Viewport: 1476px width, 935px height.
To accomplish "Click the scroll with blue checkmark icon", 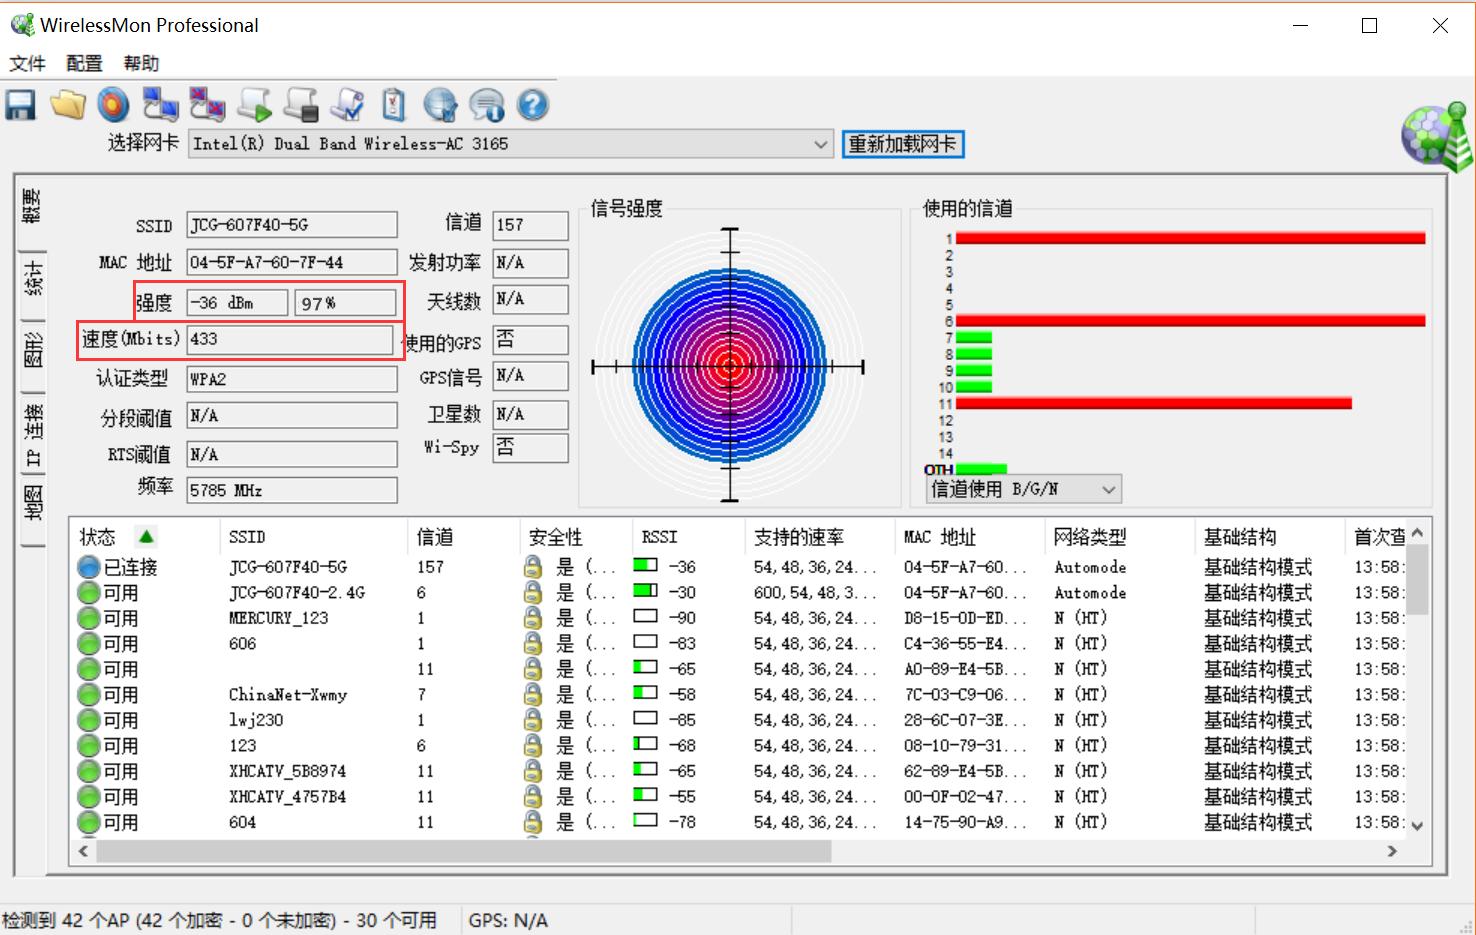I will [x=348, y=105].
